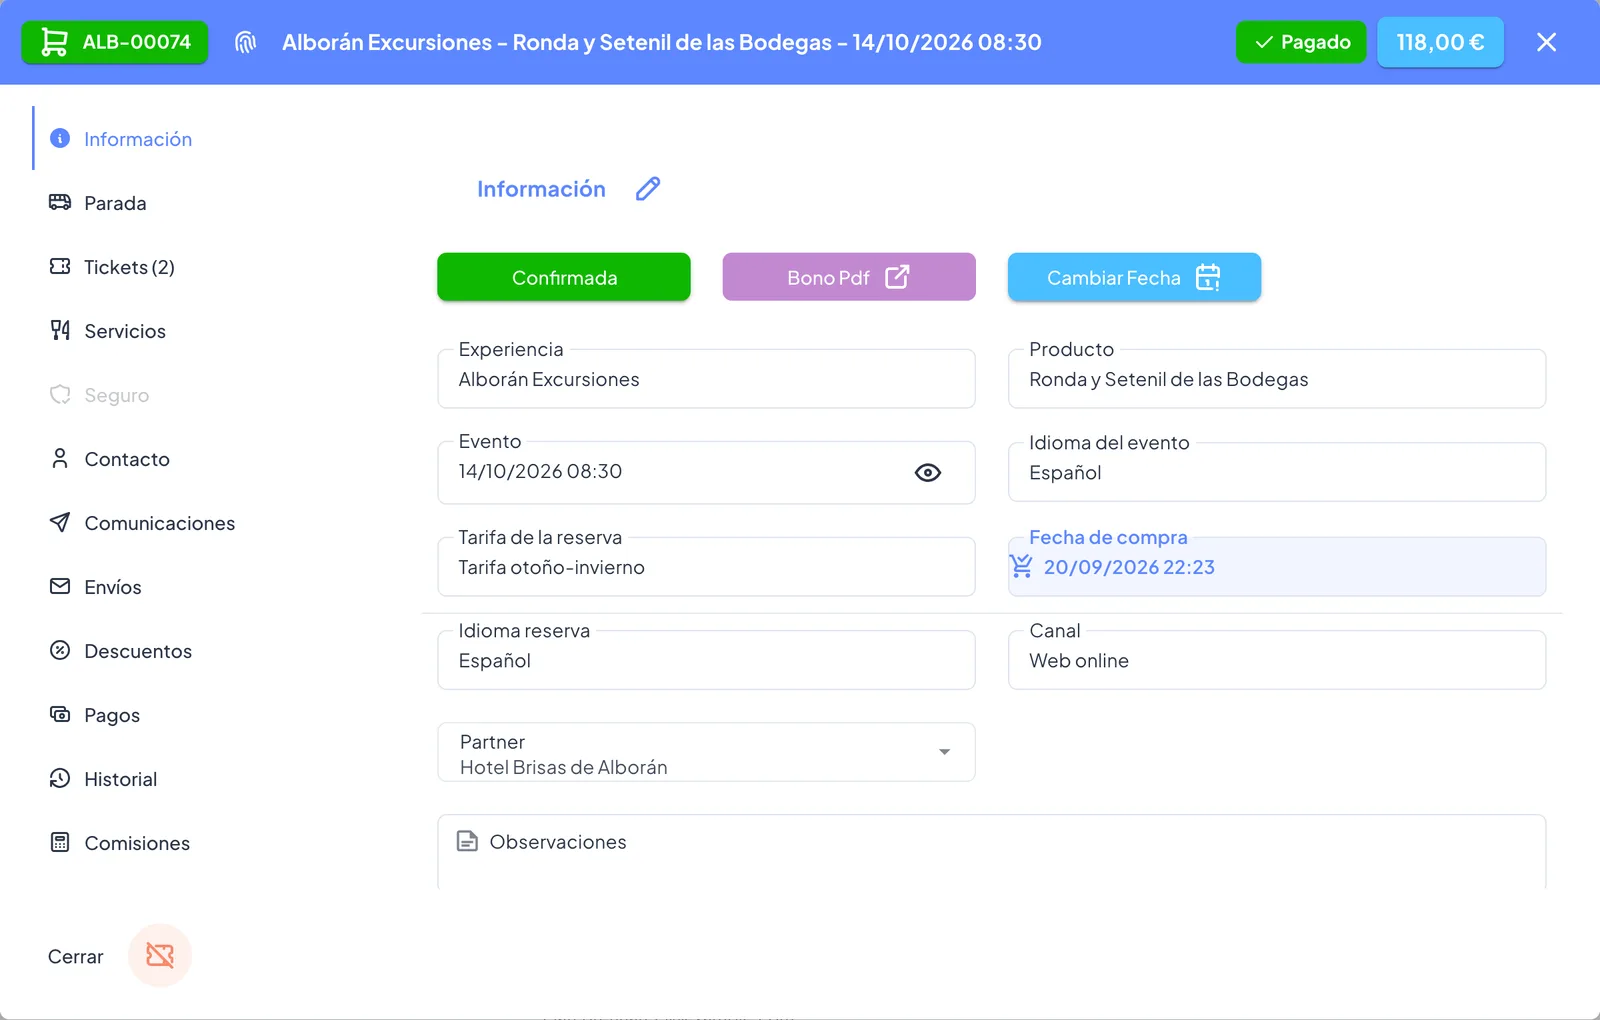Image resolution: width=1600 pixels, height=1020 pixels.
Task: Click the percent icon beside Descuentos
Action: [60, 650]
